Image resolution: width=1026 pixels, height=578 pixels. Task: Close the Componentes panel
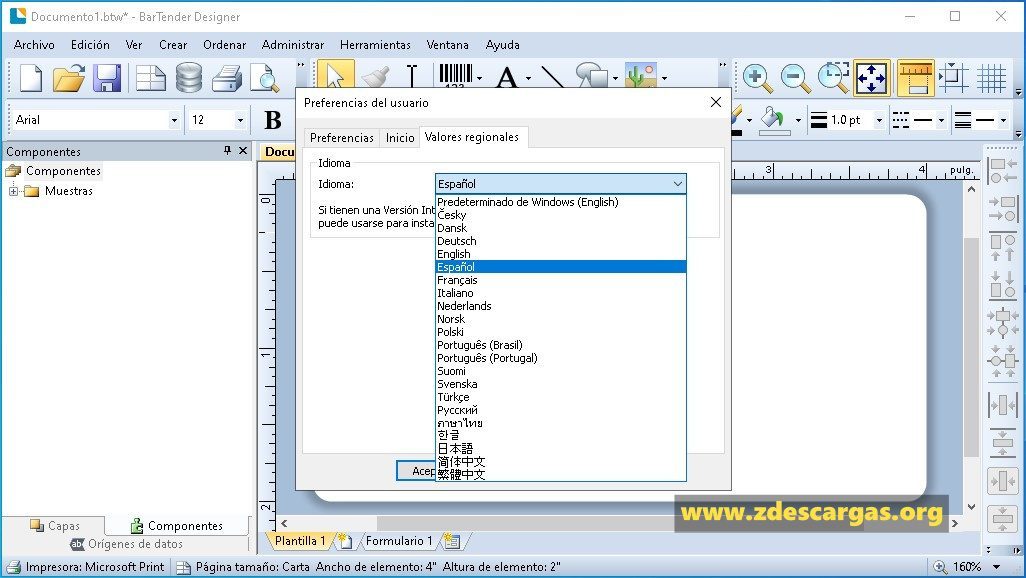[243, 151]
